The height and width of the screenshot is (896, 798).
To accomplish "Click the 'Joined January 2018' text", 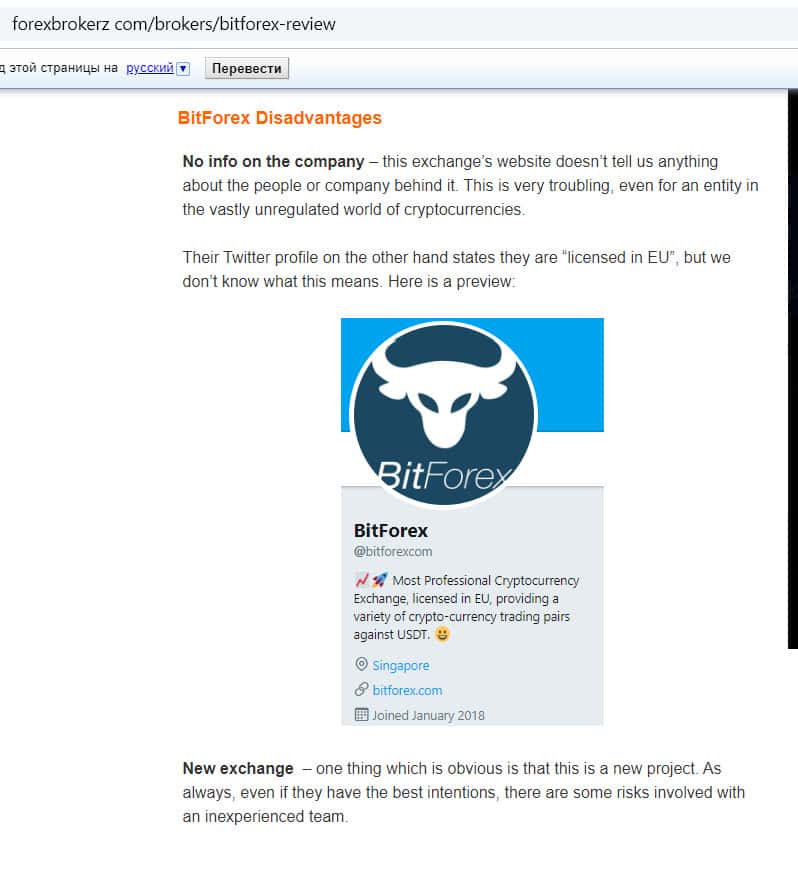I will pos(428,715).
